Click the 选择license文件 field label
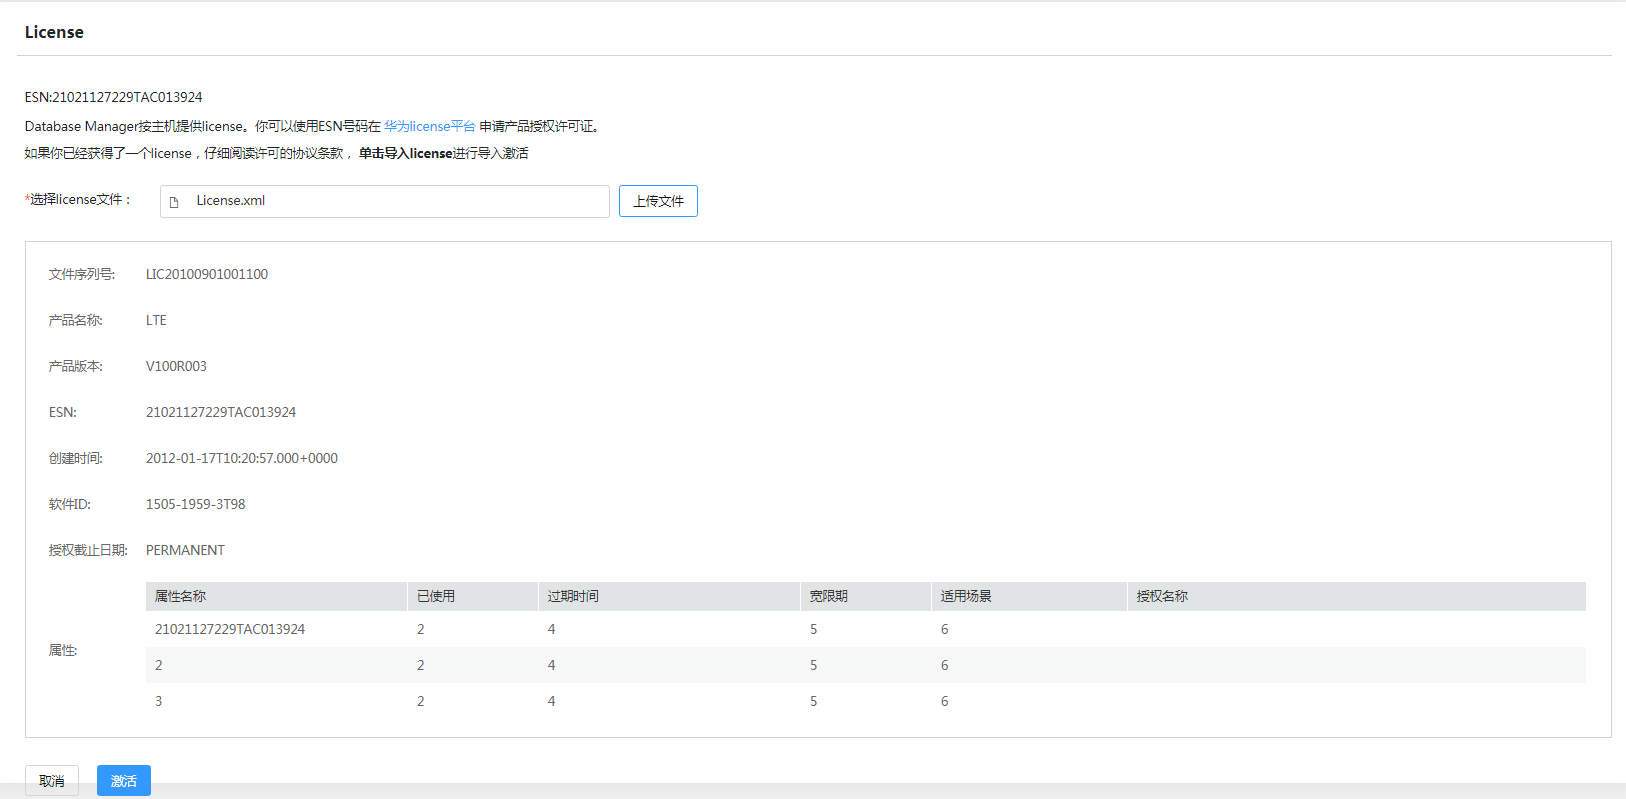1626x799 pixels. coord(79,200)
